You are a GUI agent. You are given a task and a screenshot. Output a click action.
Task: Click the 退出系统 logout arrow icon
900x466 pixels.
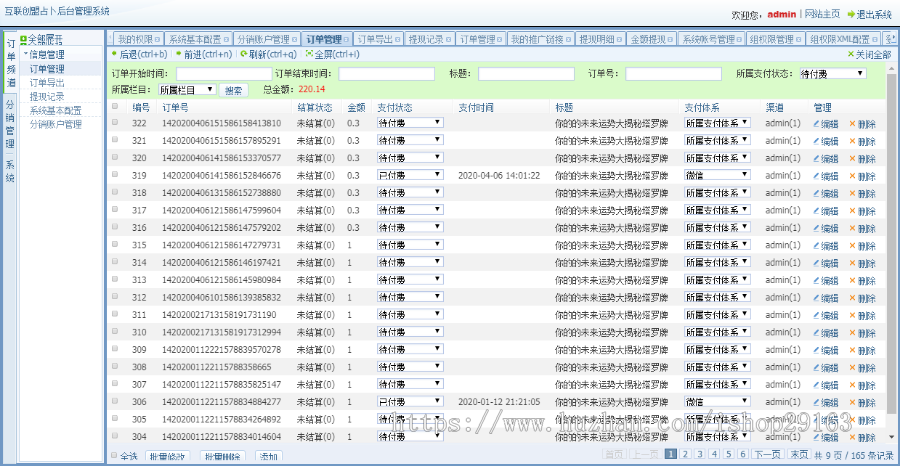pyautogui.click(x=851, y=14)
